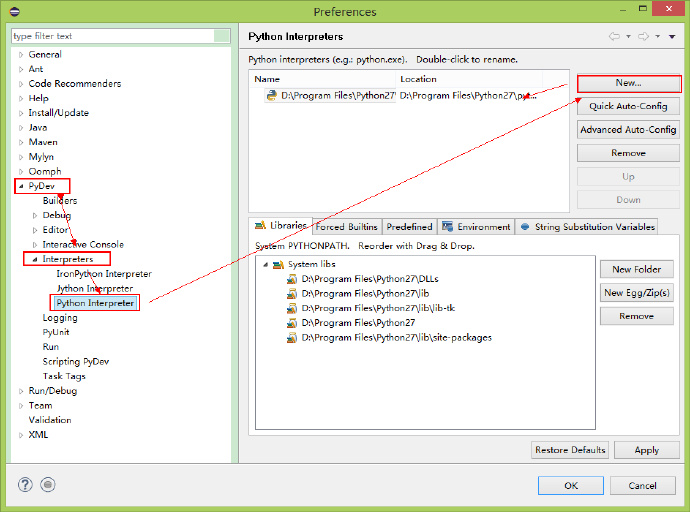The image size is (690, 512).
Task: Click the Help question mark icon
Action: [x=25, y=485]
